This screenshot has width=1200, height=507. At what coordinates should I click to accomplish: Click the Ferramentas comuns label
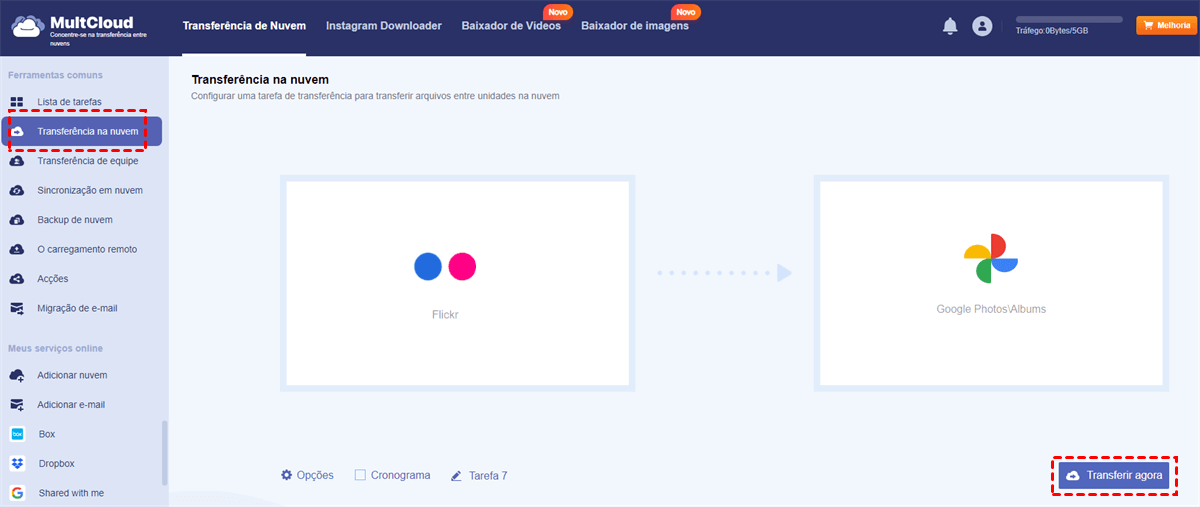[x=55, y=75]
